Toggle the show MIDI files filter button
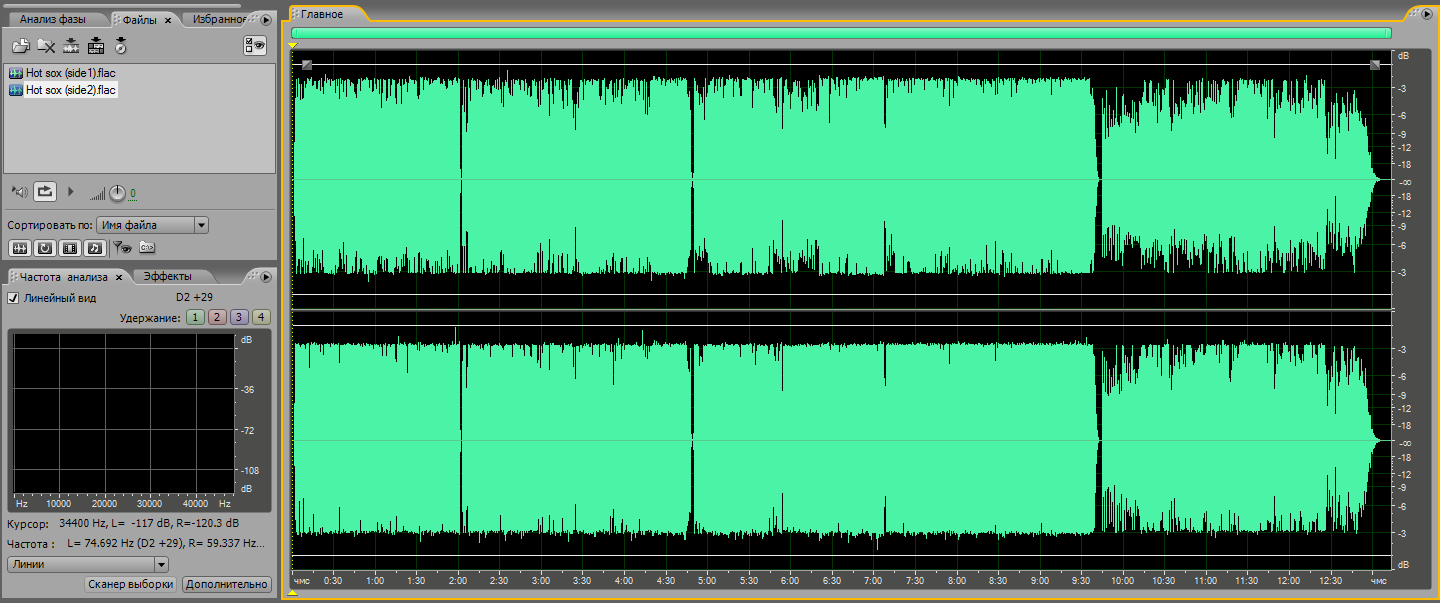Image resolution: width=1440 pixels, height=603 pixels. coord(93,247)
